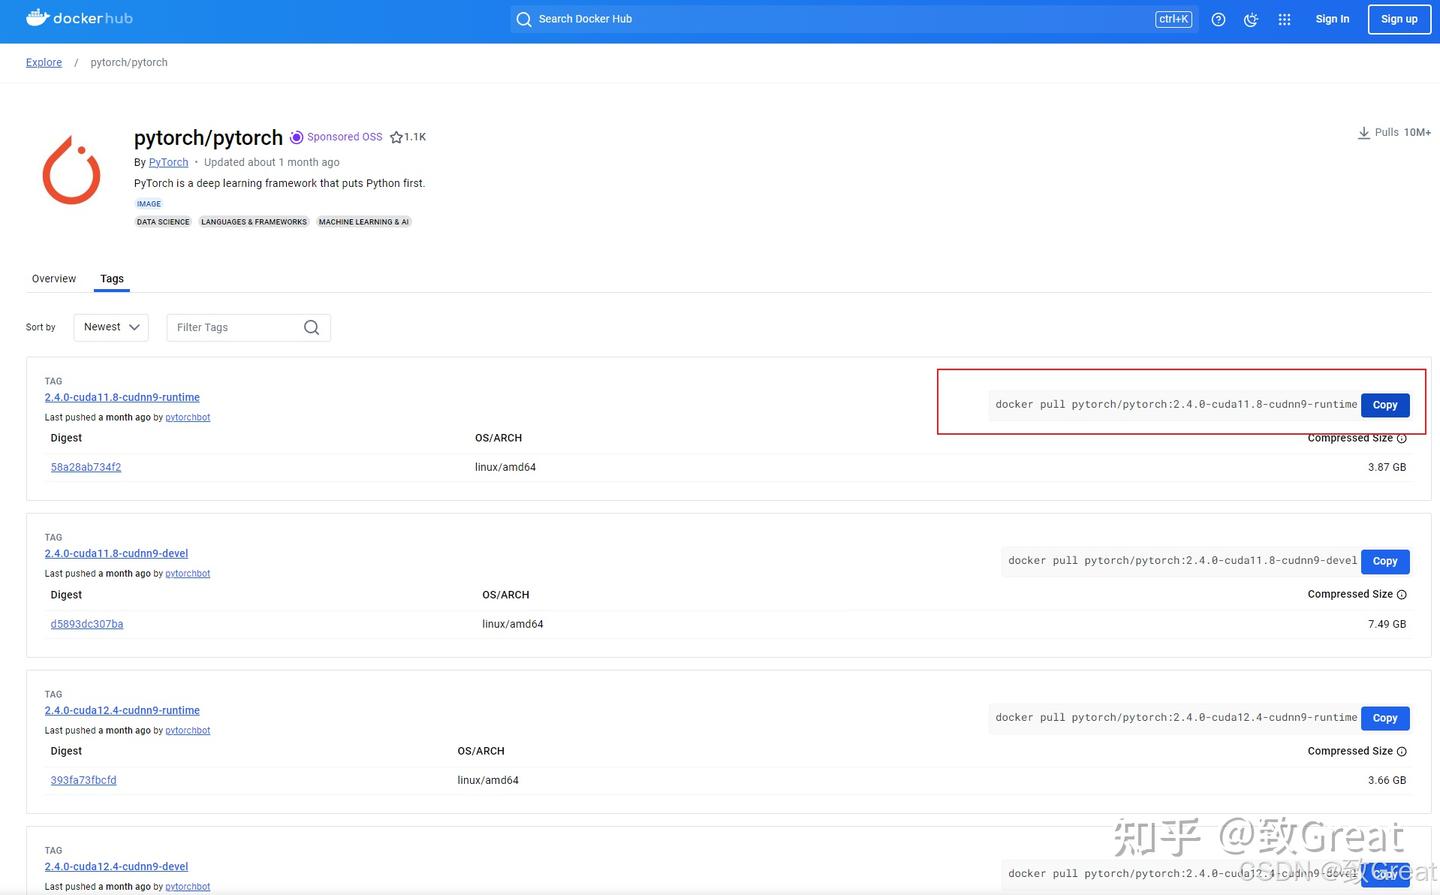Click the Sign up button
Viewport: 1440px width, 895px height.
(1399, 19)
